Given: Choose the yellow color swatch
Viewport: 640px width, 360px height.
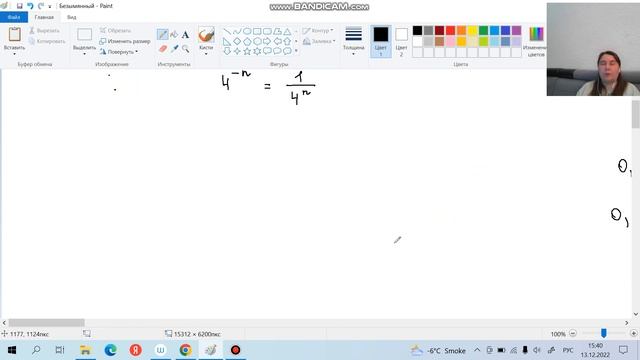Looking at the screenshot, I should coord(472,31).
